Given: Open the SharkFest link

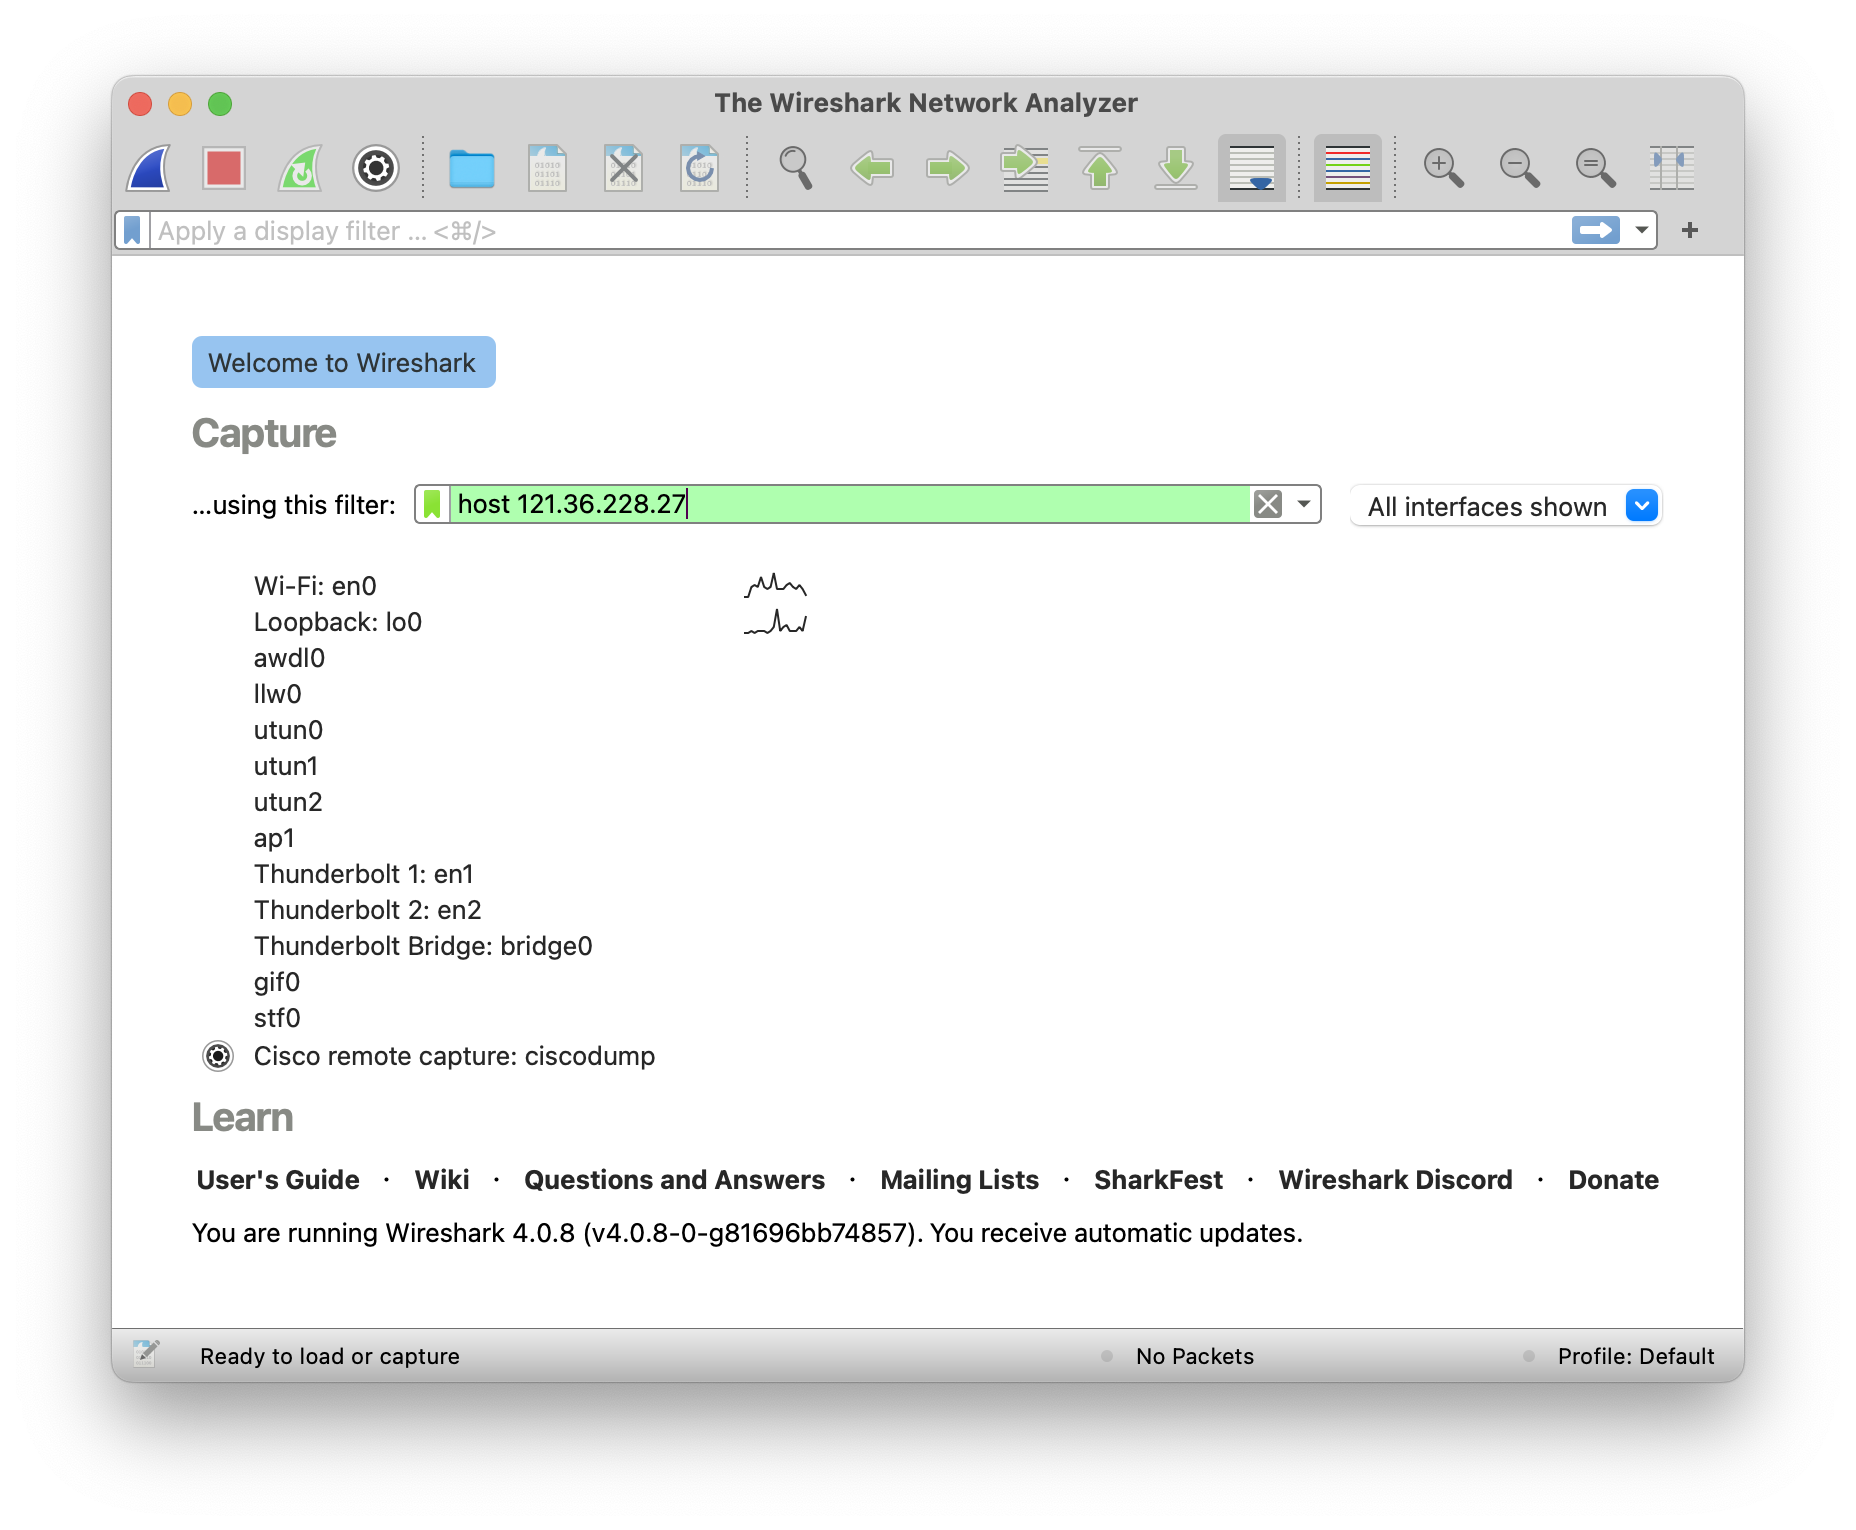Looking at the screenshot, I should (x=1159, y=1180).
